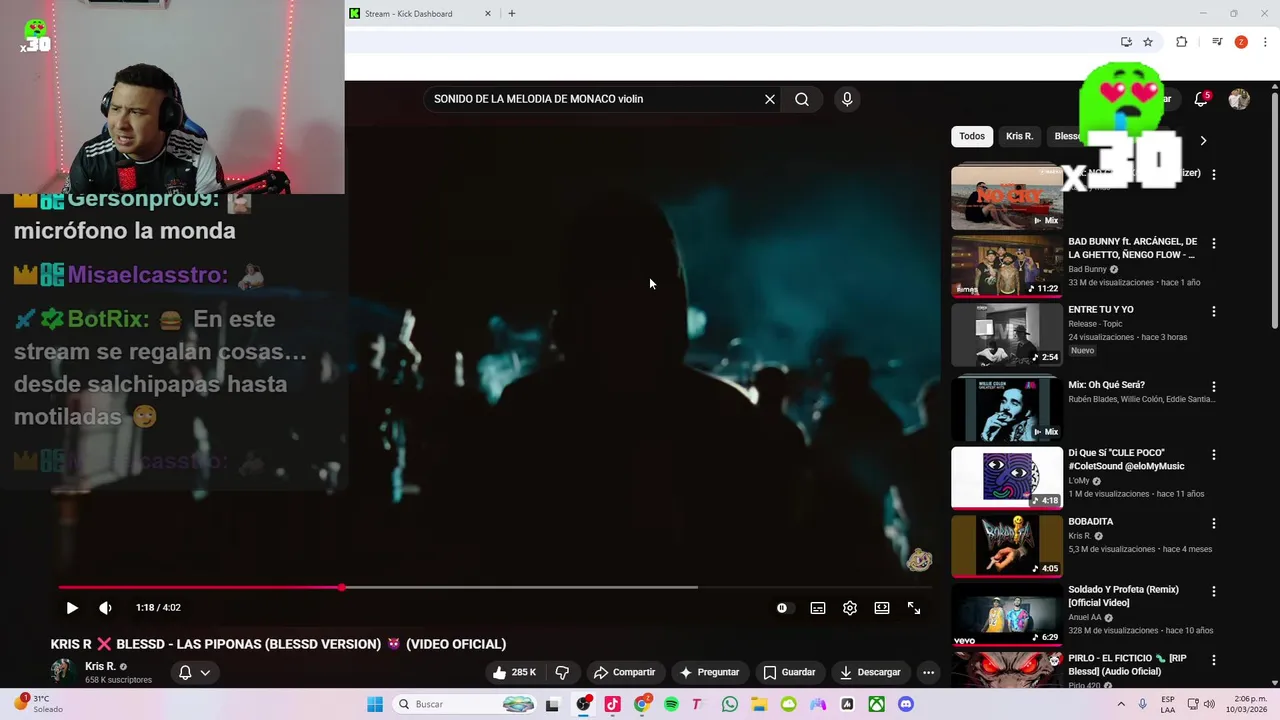Open Chrome media control icon

(1217, 42)
